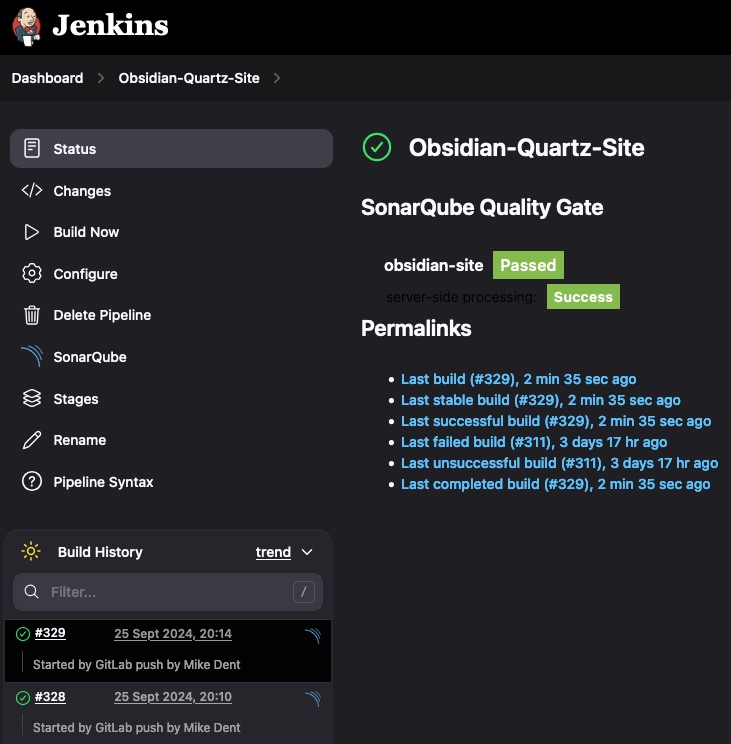Click the Changes code-brackets icon
Screen dimensions: 731x744
point(32,190)
